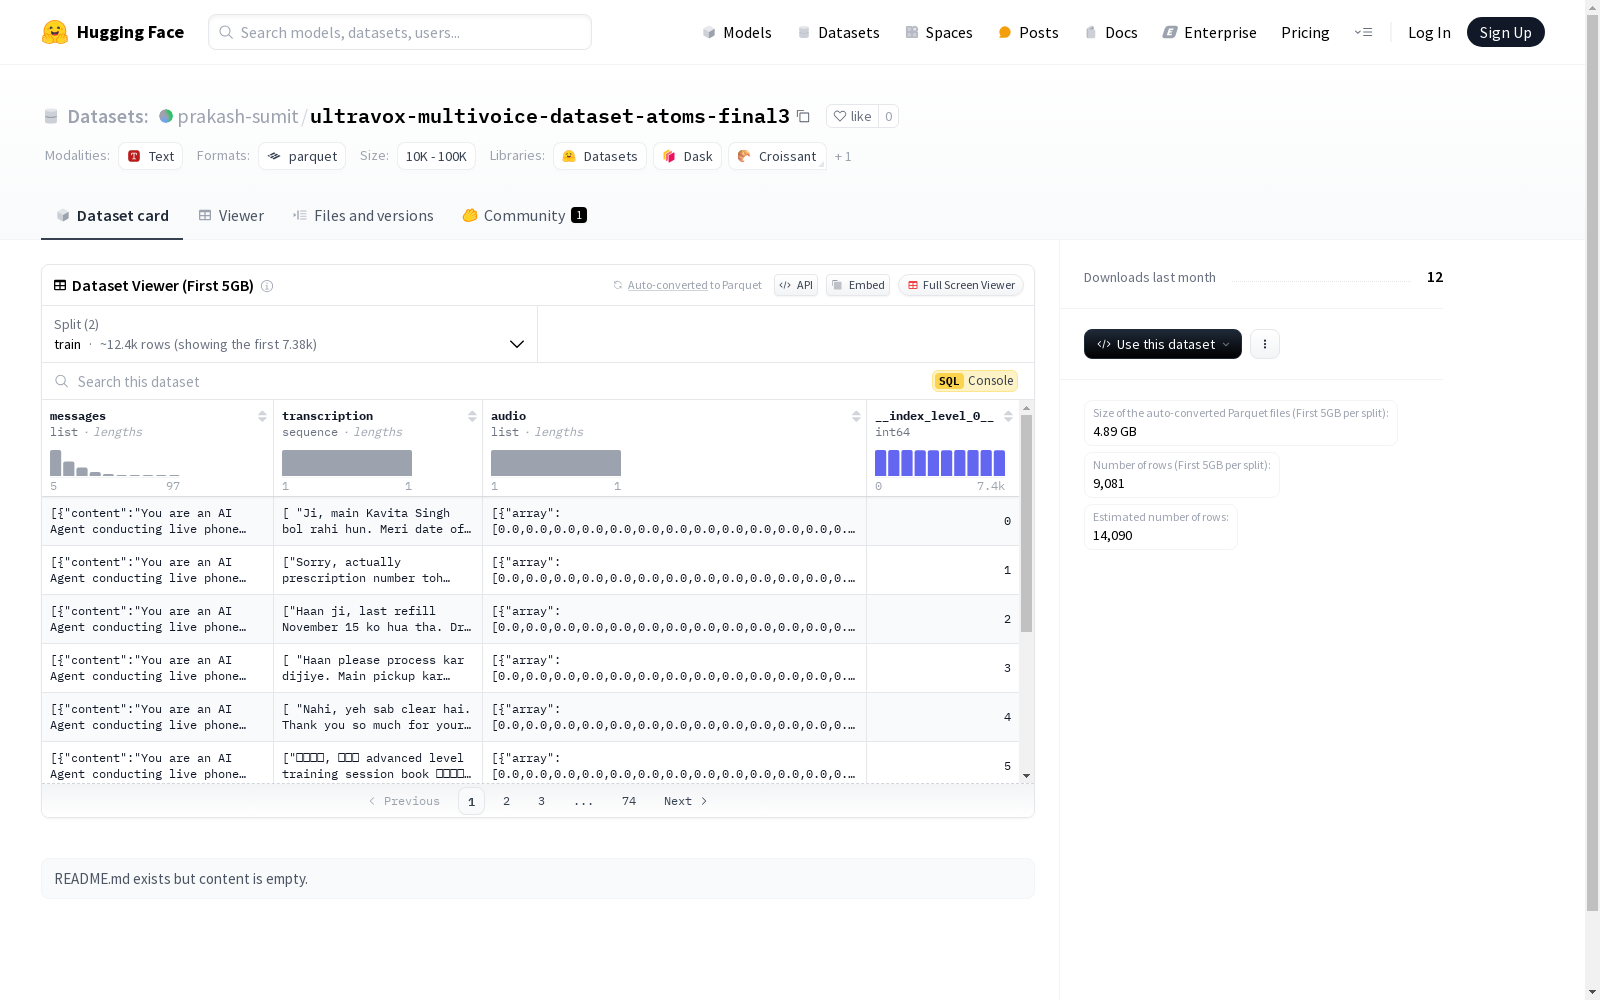Click the Next page button
The image size is (1600, 1000).
[686, 801]
